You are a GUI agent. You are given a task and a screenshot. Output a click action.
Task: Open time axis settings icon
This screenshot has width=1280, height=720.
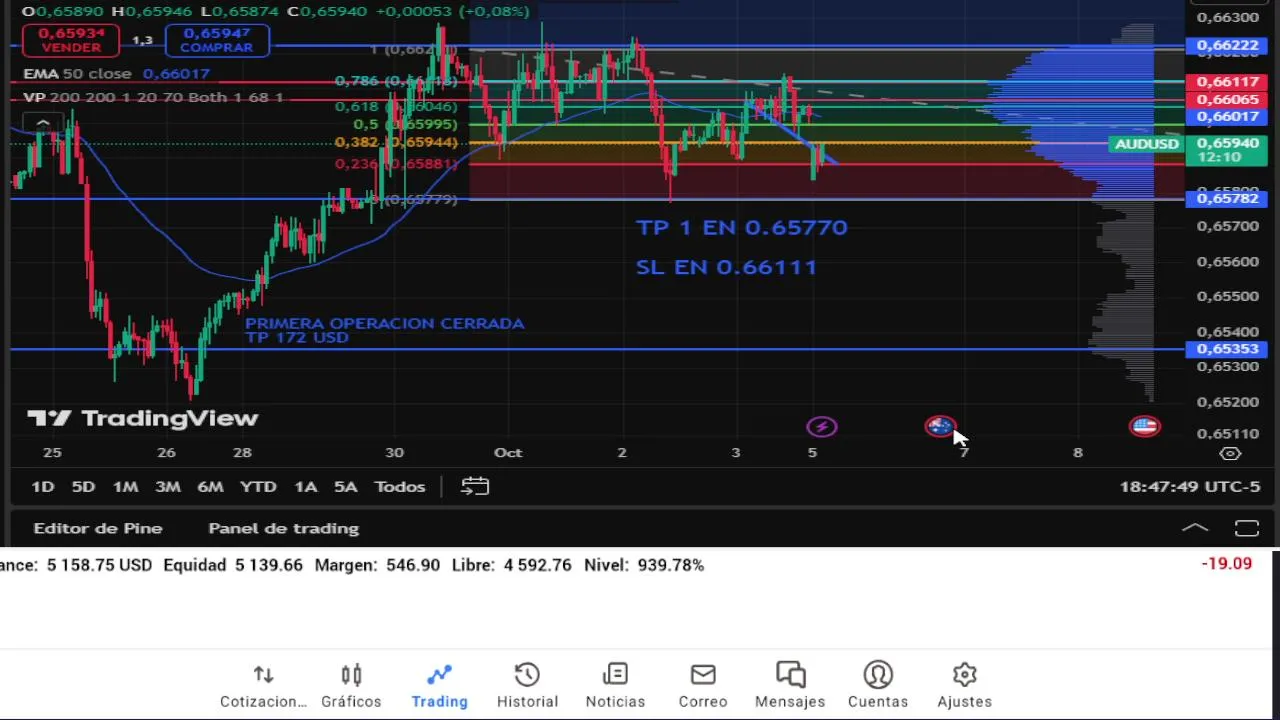[1231, 453]
